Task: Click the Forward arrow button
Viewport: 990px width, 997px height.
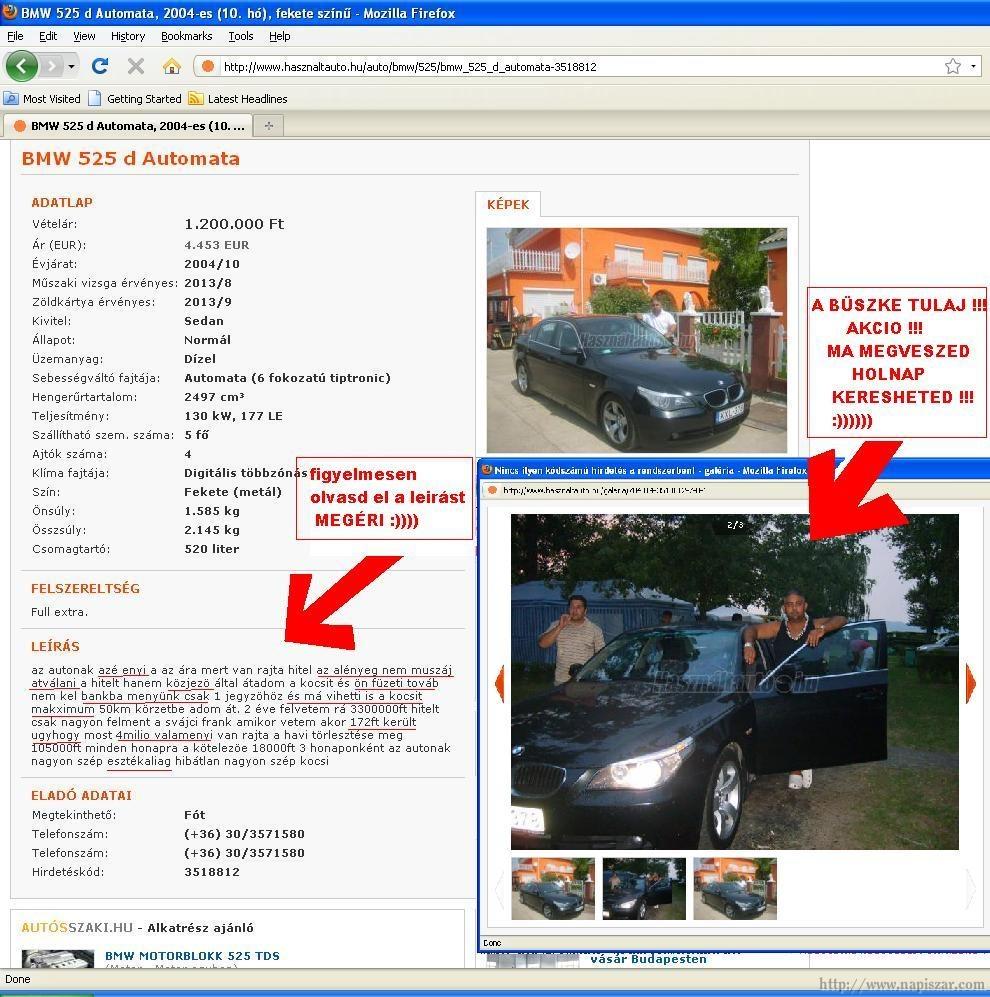Action: coord(51,65)
